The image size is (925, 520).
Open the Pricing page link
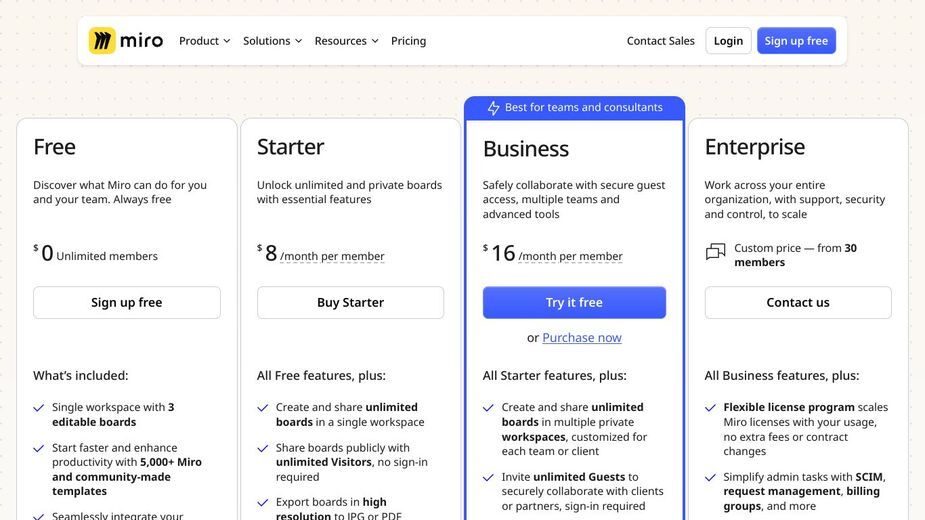(408, 41)
